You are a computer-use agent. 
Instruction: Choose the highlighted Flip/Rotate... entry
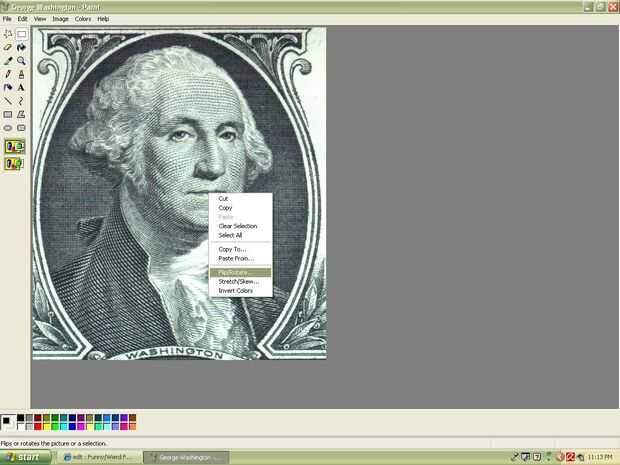coord(240,272)
